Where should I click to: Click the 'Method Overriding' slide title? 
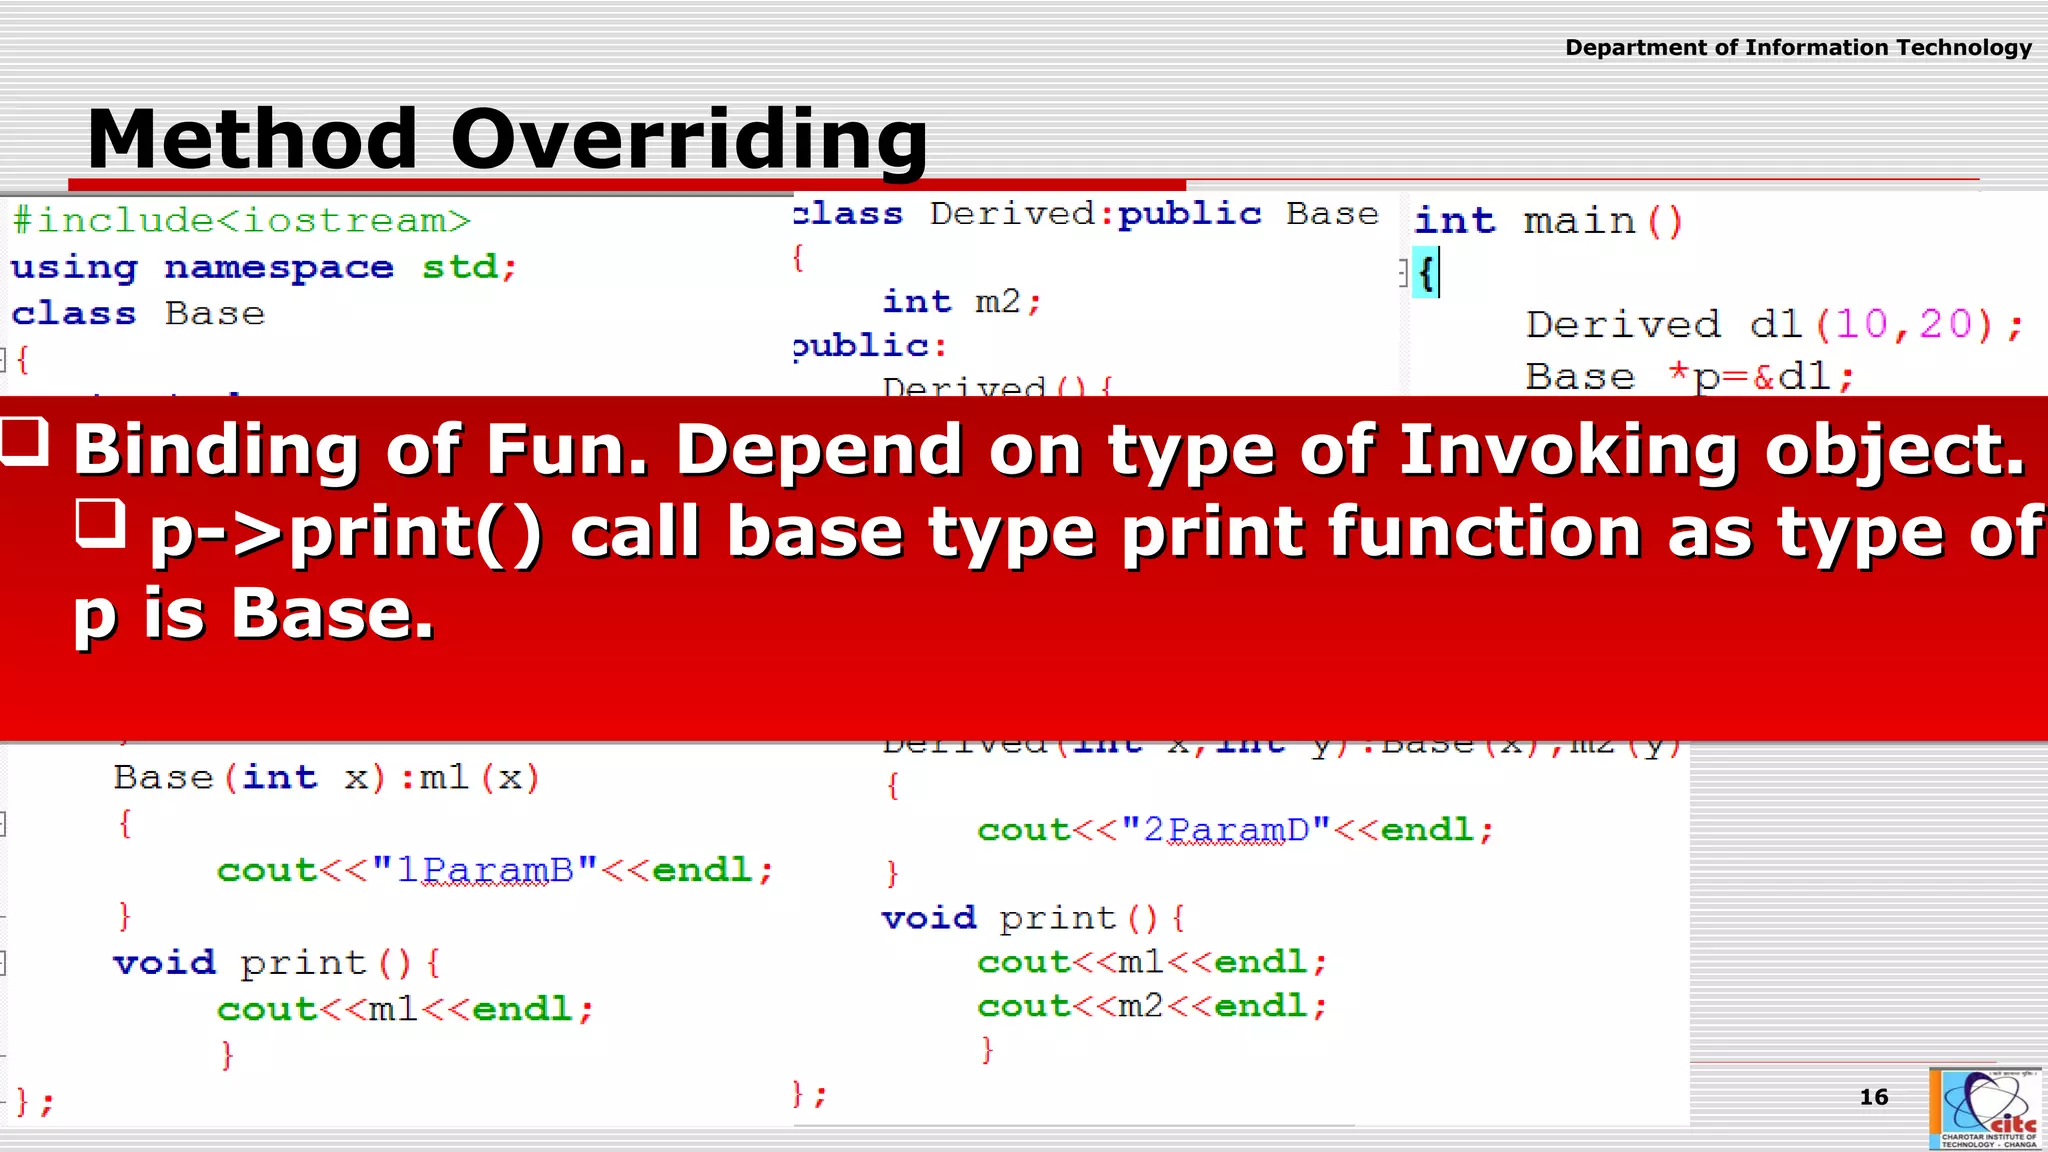tap(507, 139)
